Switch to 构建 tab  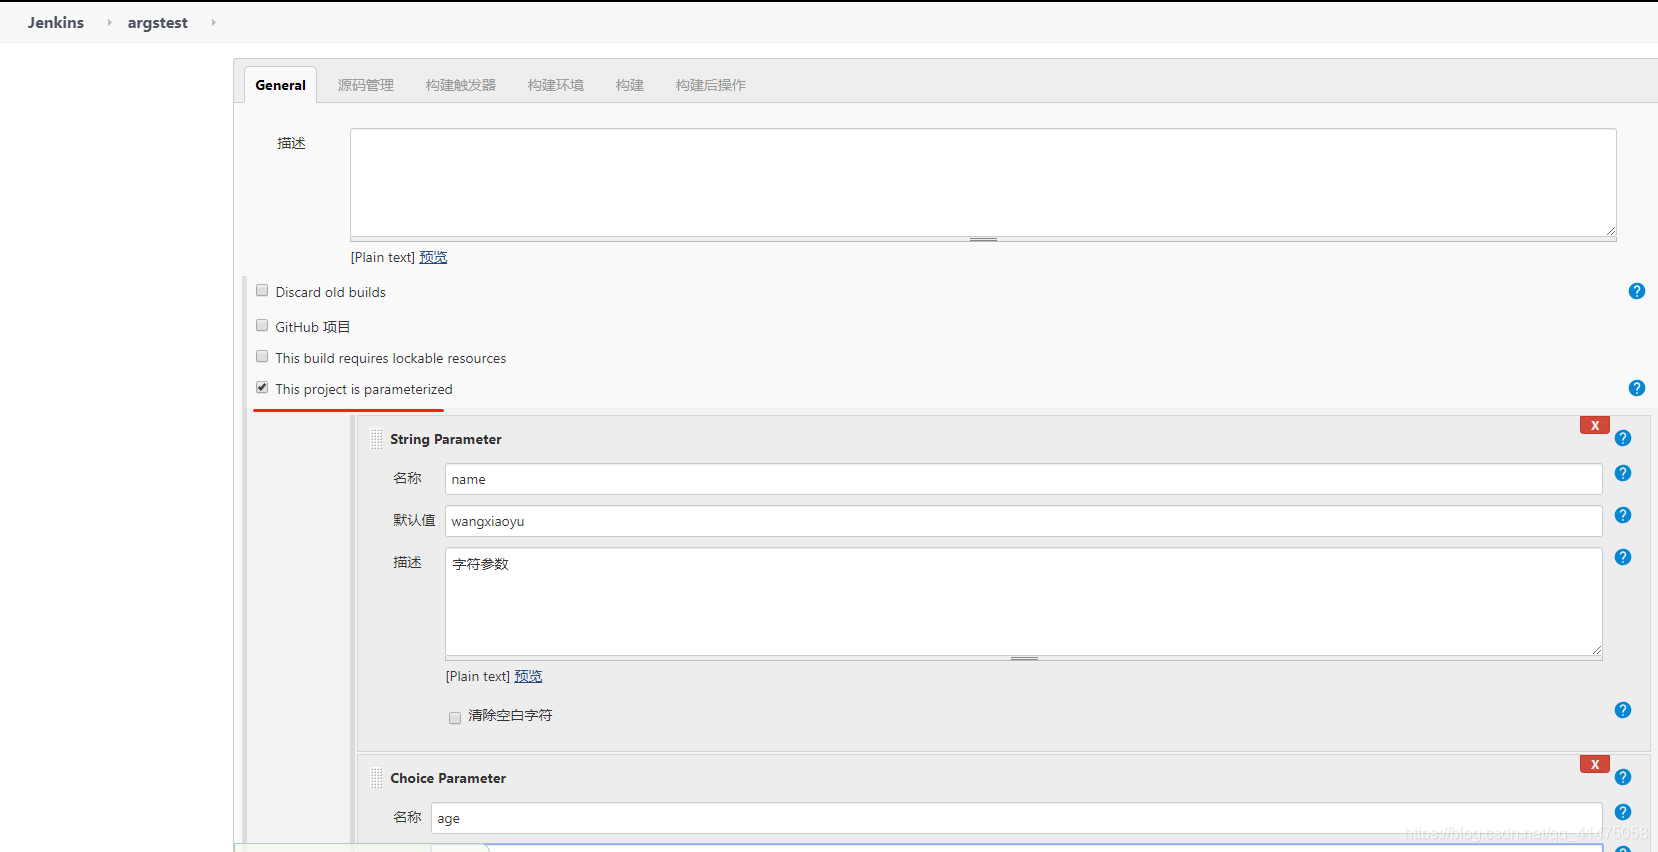pyautogui.click(x=630, y=85)
